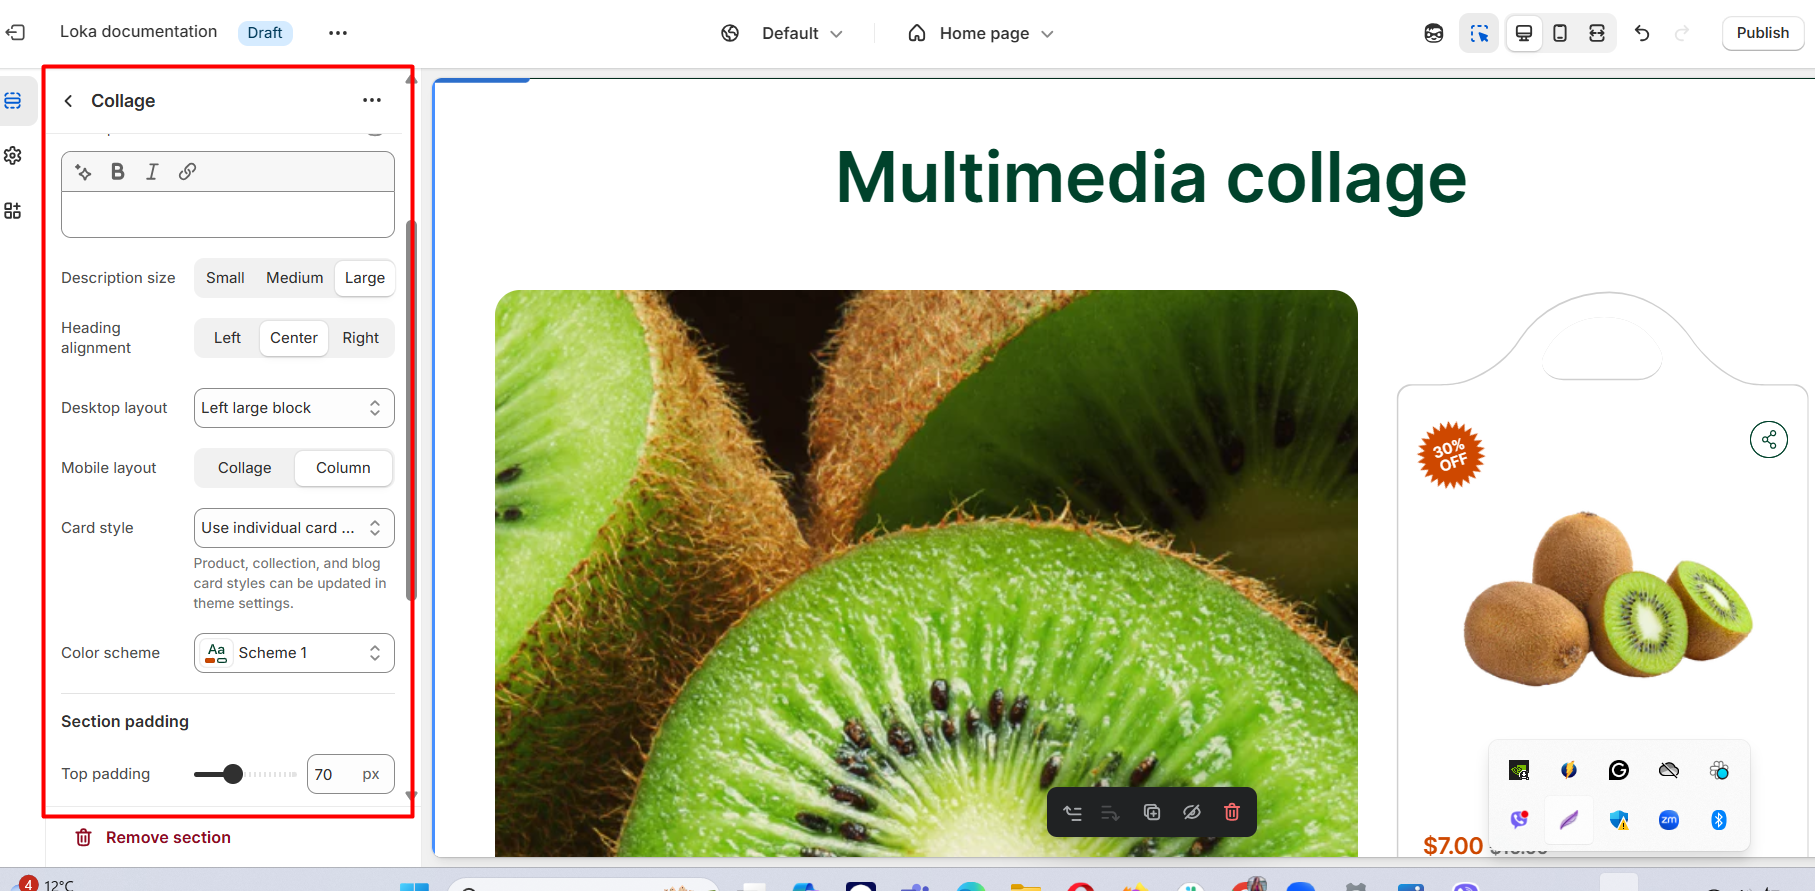Screen dimensions: 1815x891
Task: Click the 30% OFF discount badge
Action: click(1451, 455)
